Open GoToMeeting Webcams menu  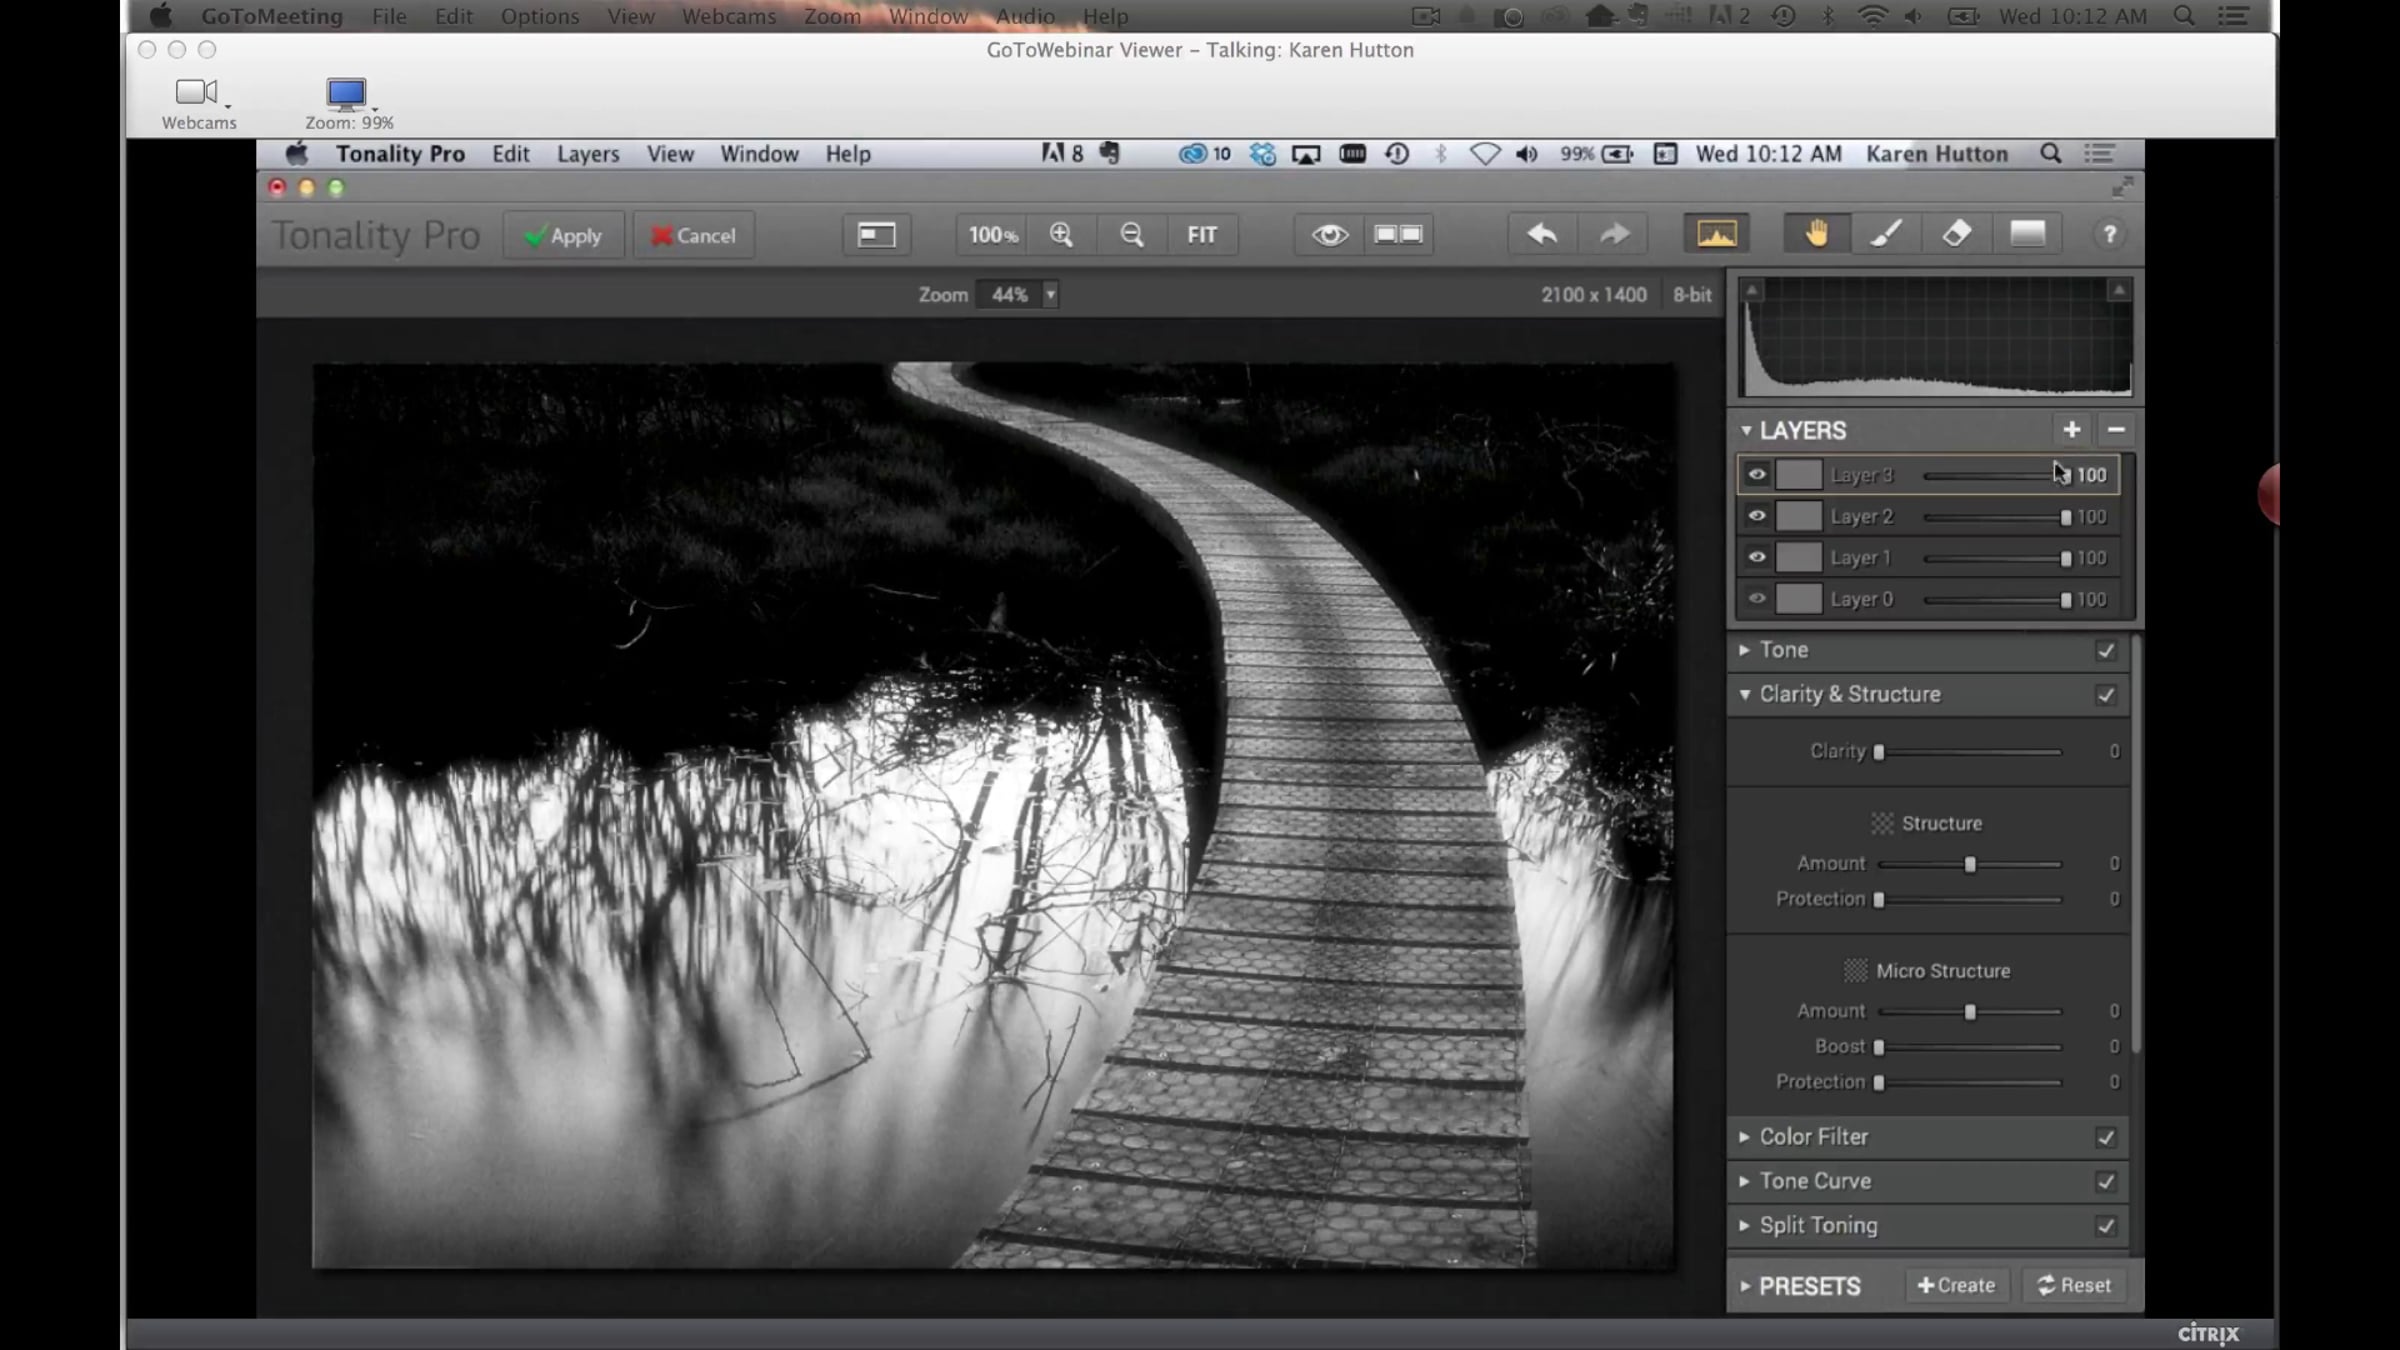729,16
